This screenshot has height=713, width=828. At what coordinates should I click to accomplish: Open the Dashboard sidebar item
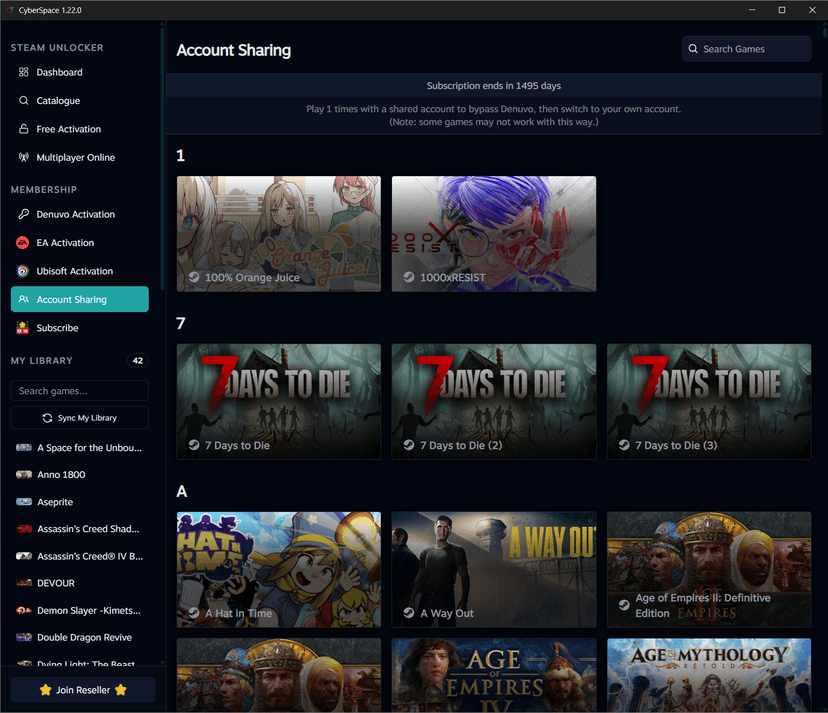[59, 72]
